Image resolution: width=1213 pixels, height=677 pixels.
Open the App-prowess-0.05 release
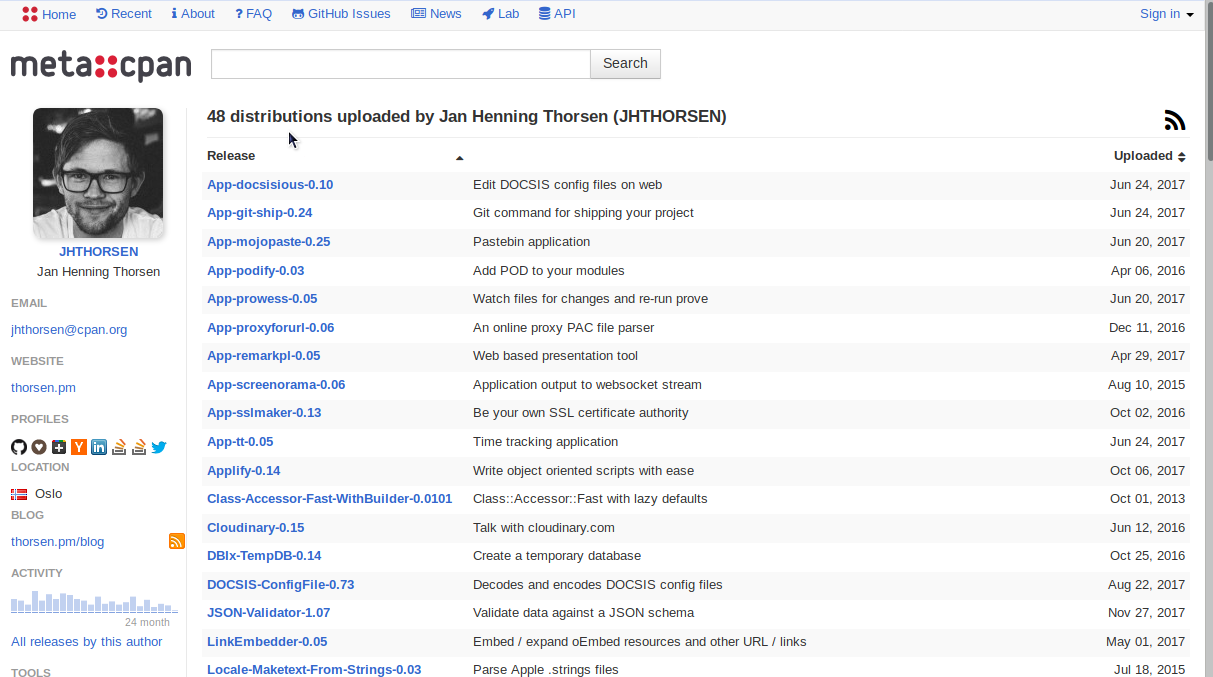coord(262,299)
